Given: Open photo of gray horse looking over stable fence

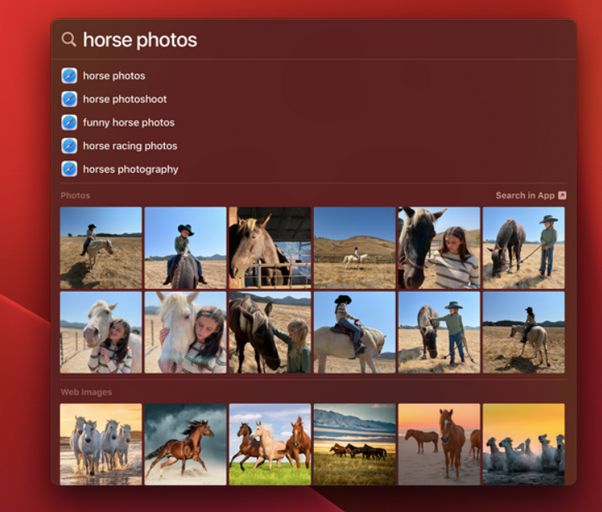Looking at the screenshot, I should 270,248.
